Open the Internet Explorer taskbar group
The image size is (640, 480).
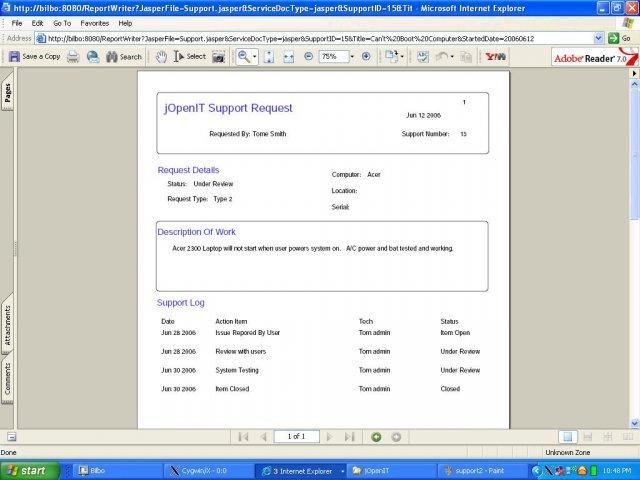(x=300, y=471)
